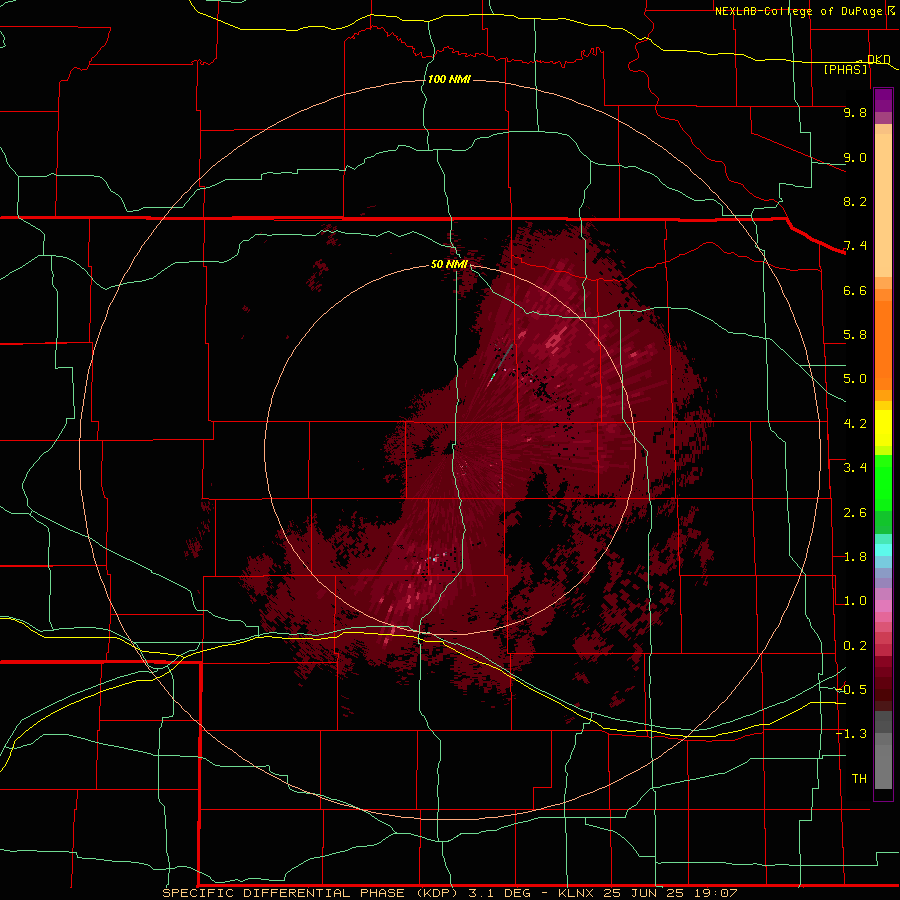This screenshot has height=900, width=900.
Task: Click the pink segment of the color bar
Action: click(x=883, y=606)
